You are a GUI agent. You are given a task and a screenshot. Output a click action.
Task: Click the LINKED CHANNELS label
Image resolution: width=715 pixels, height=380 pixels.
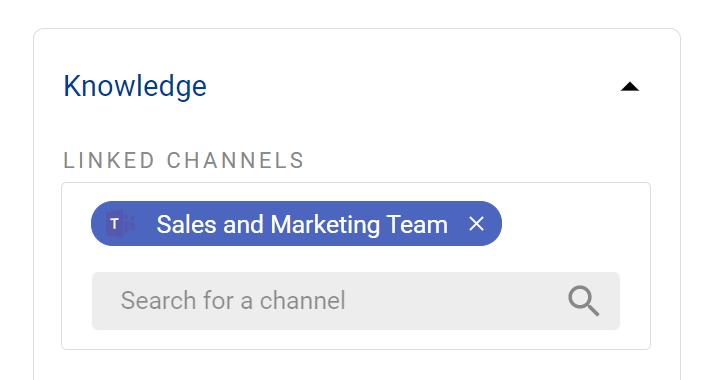pyautogui.click(x=184, y=161)
